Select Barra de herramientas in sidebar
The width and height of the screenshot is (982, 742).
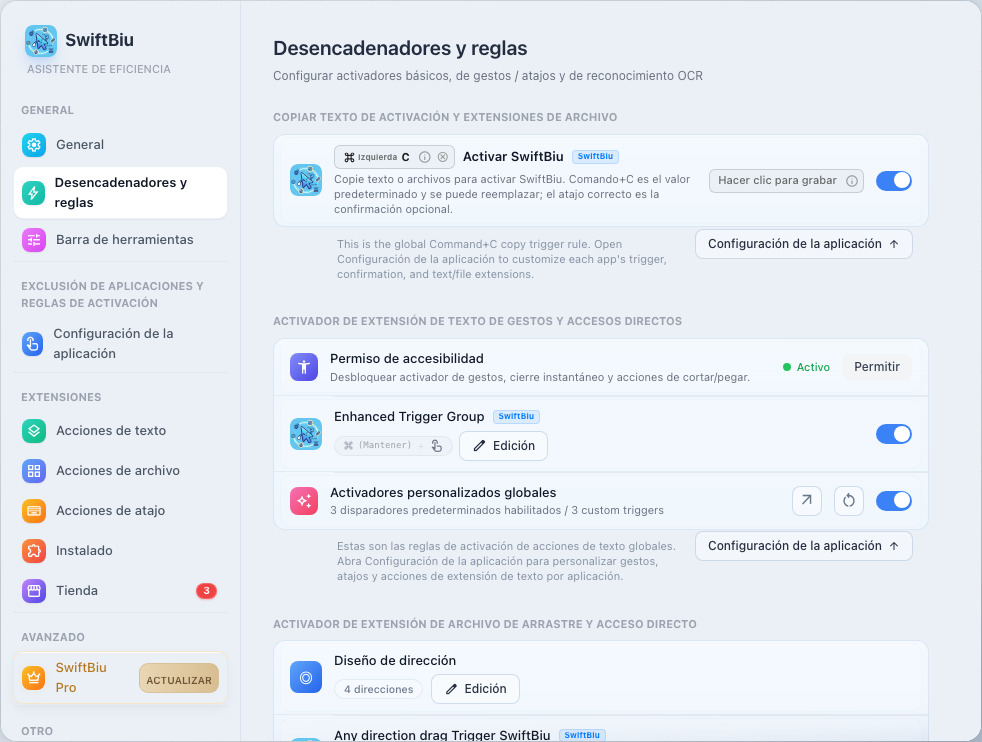(x=120, y=240)
